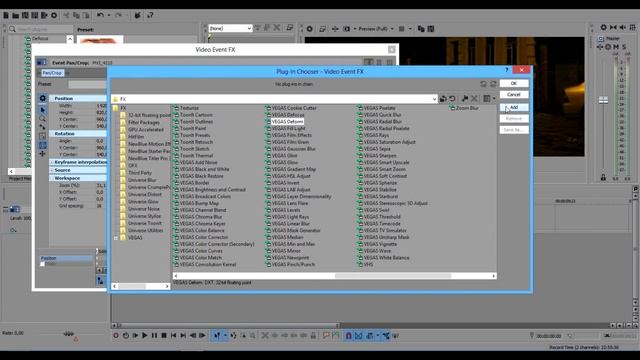The image size is (640, 360).
Task: Open the Filter Packages folder
Action: click(x=144, y=122)
